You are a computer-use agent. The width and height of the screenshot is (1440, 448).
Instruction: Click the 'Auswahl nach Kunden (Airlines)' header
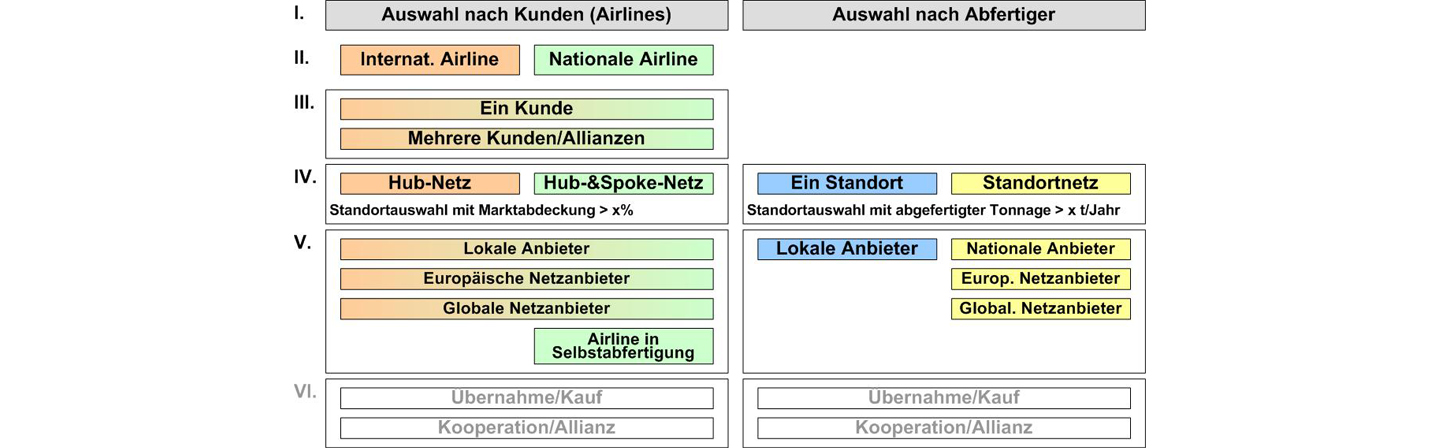pos(527,15)
